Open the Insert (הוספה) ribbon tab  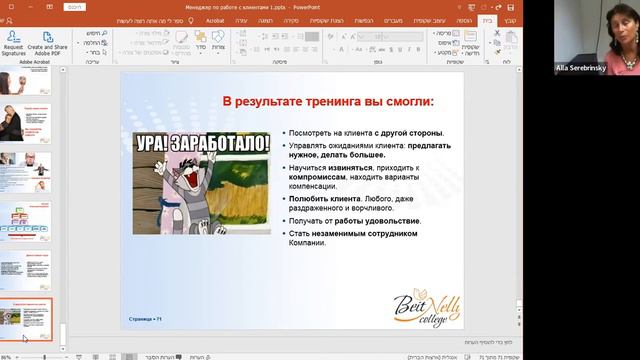tap(464, 20)
